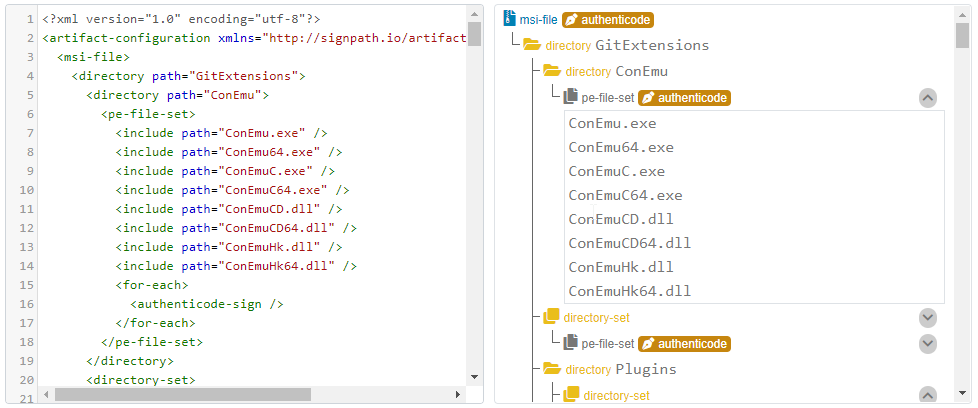Viewport: 978px width, 408px height.
Task: Click the directory-set icon below the file list
Action: (551, 317)
